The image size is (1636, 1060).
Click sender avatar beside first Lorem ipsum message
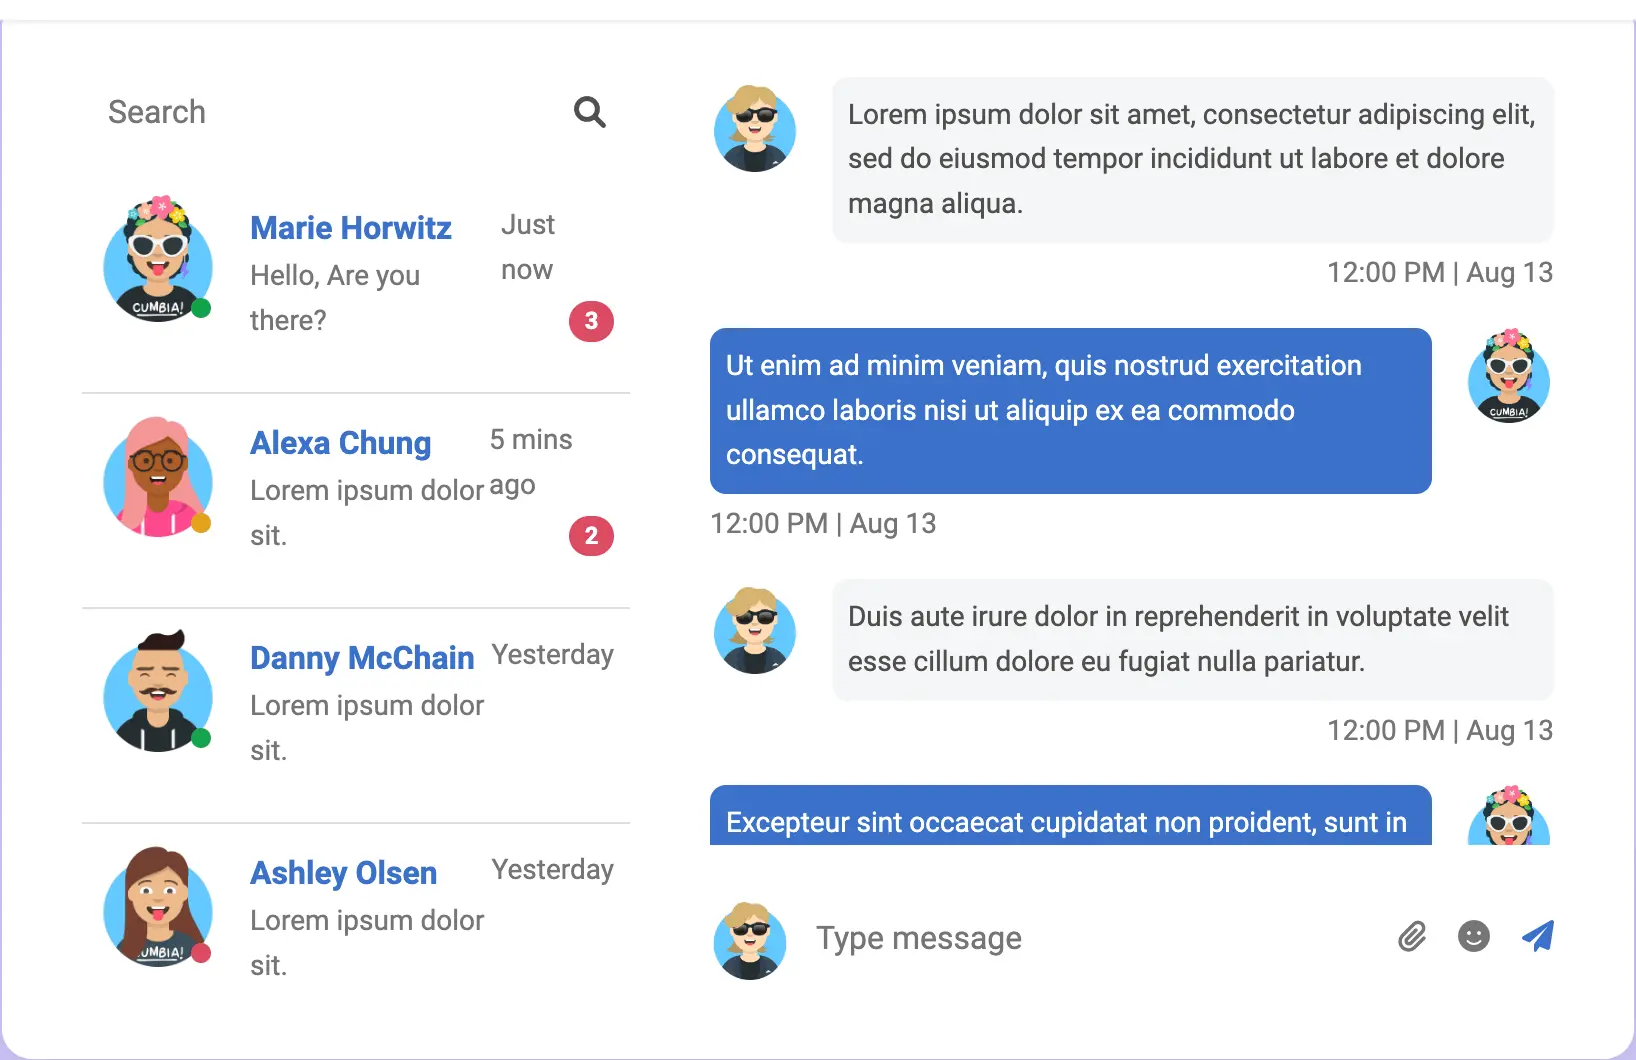pos(755,130)
